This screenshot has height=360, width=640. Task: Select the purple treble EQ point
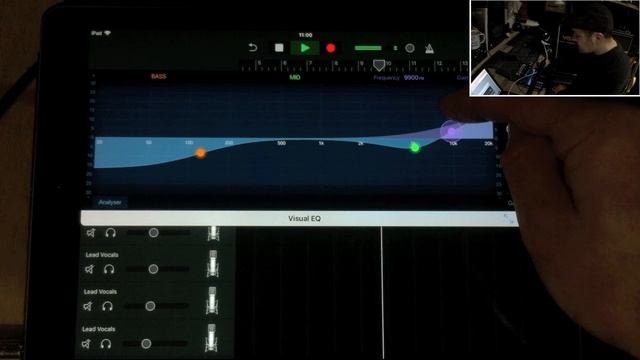point(451,131)
